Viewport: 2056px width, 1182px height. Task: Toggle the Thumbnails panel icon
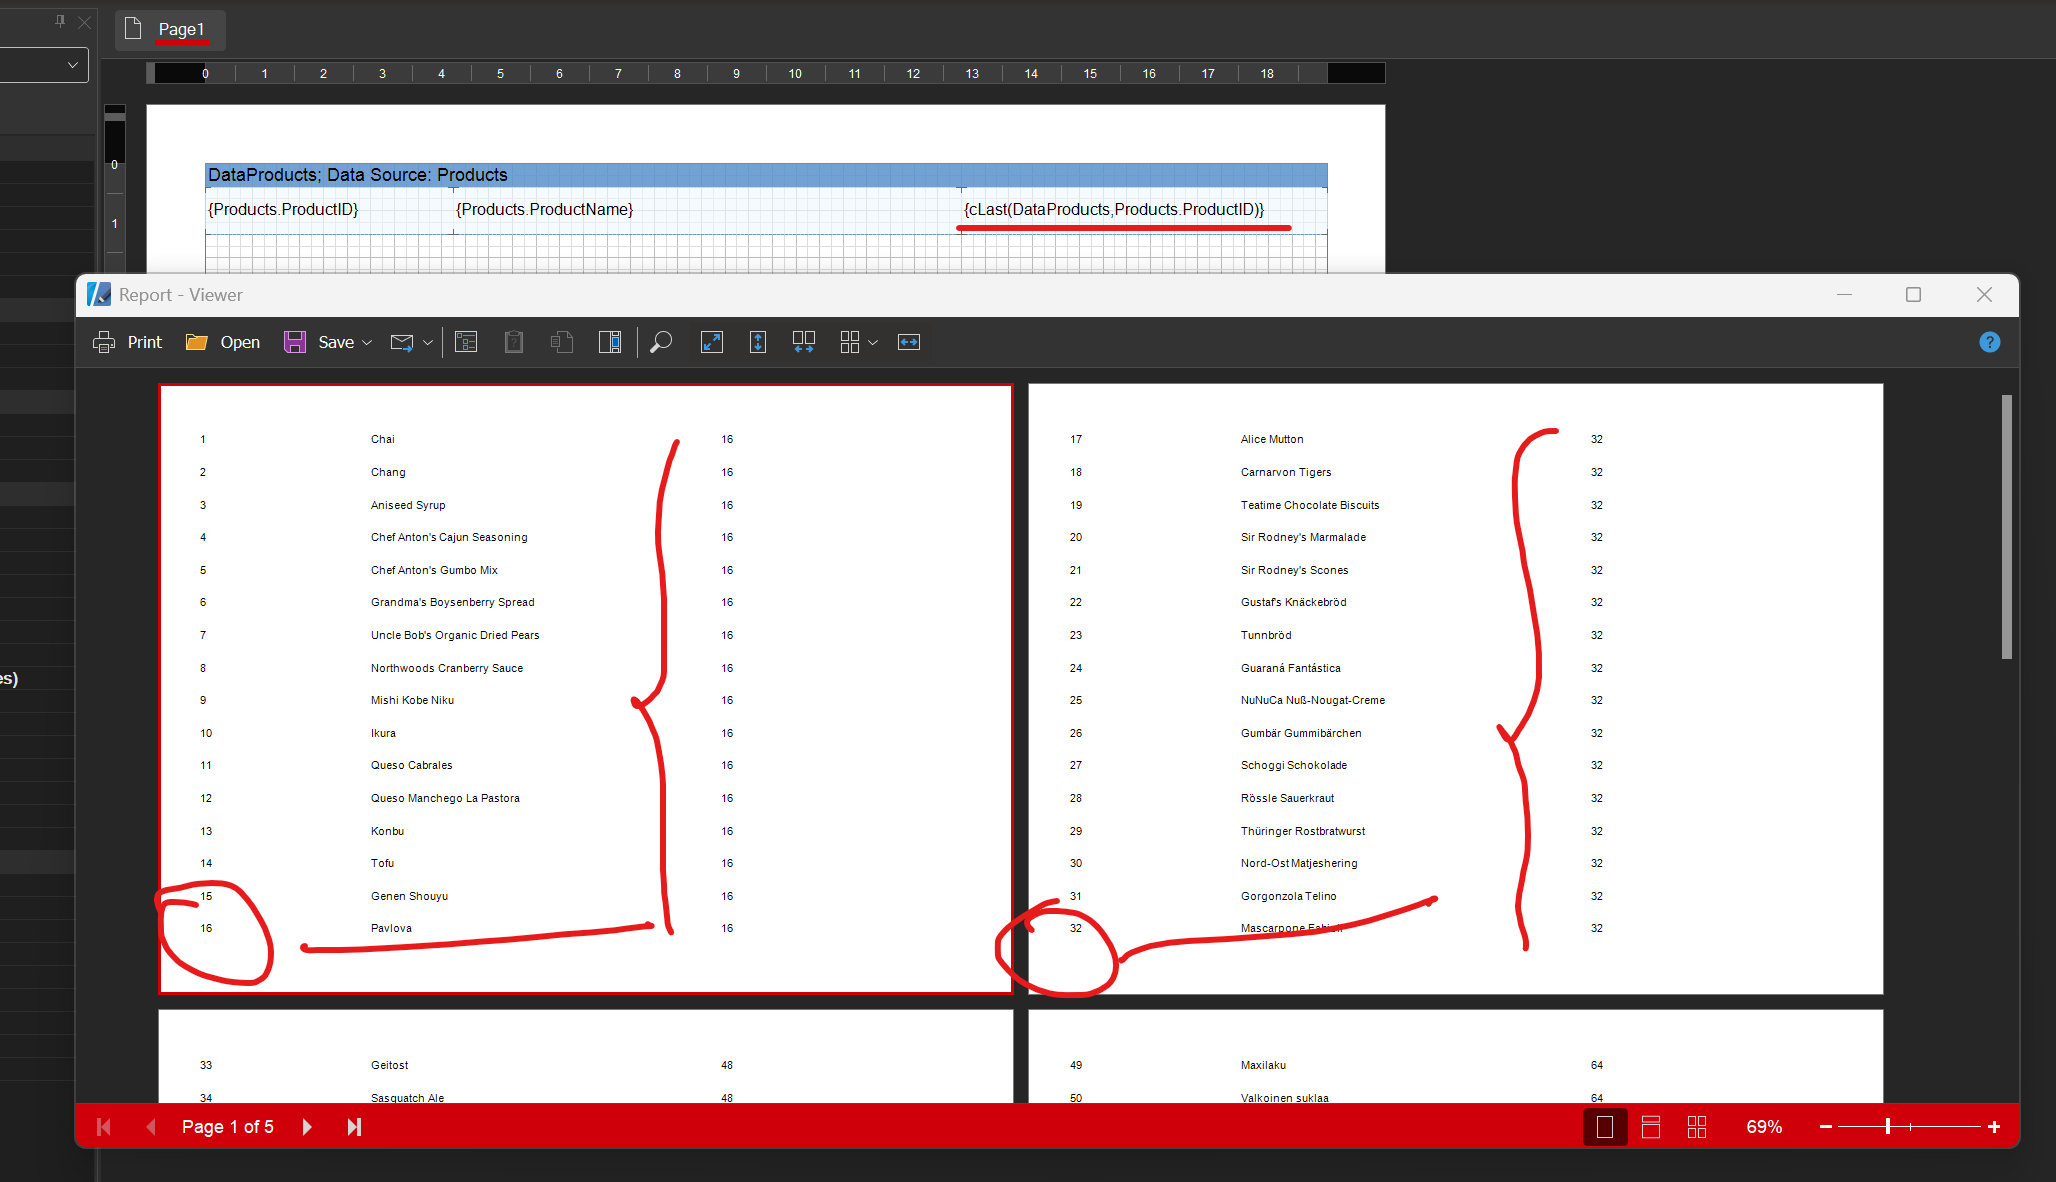(x=610, y=342)
